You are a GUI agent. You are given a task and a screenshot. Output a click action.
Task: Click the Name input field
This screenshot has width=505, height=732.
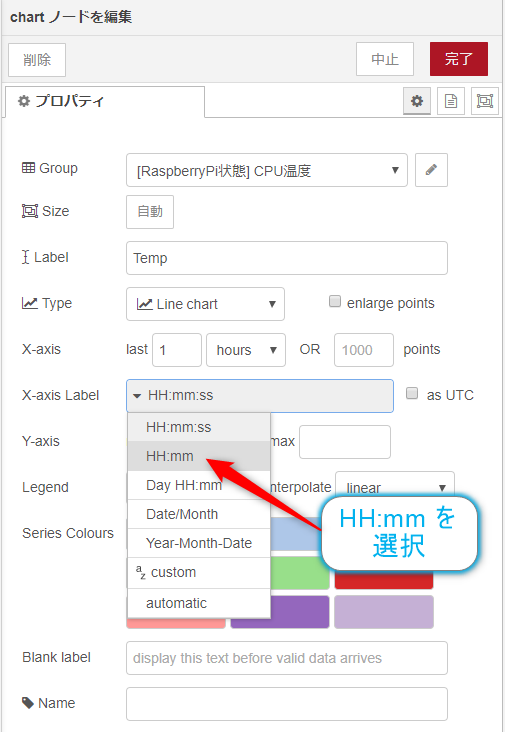coord(287,704)
